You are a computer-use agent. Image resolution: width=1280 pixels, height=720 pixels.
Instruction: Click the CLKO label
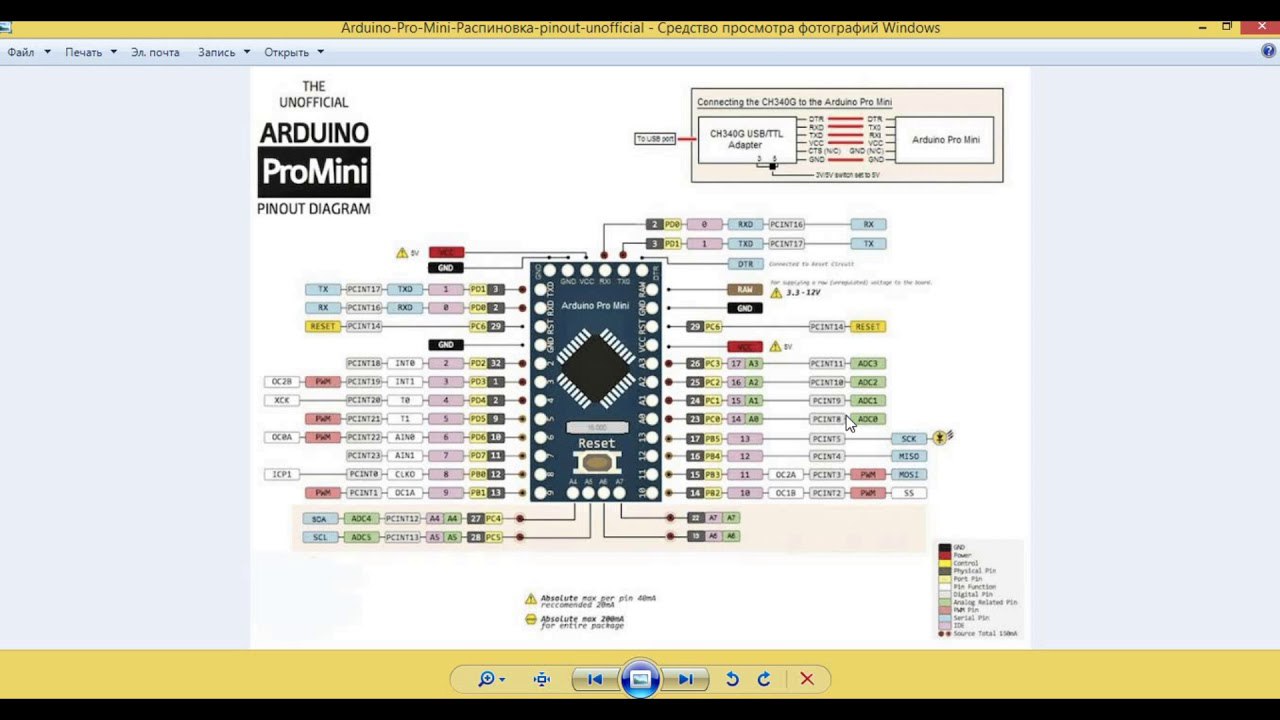tap(405, 474)
